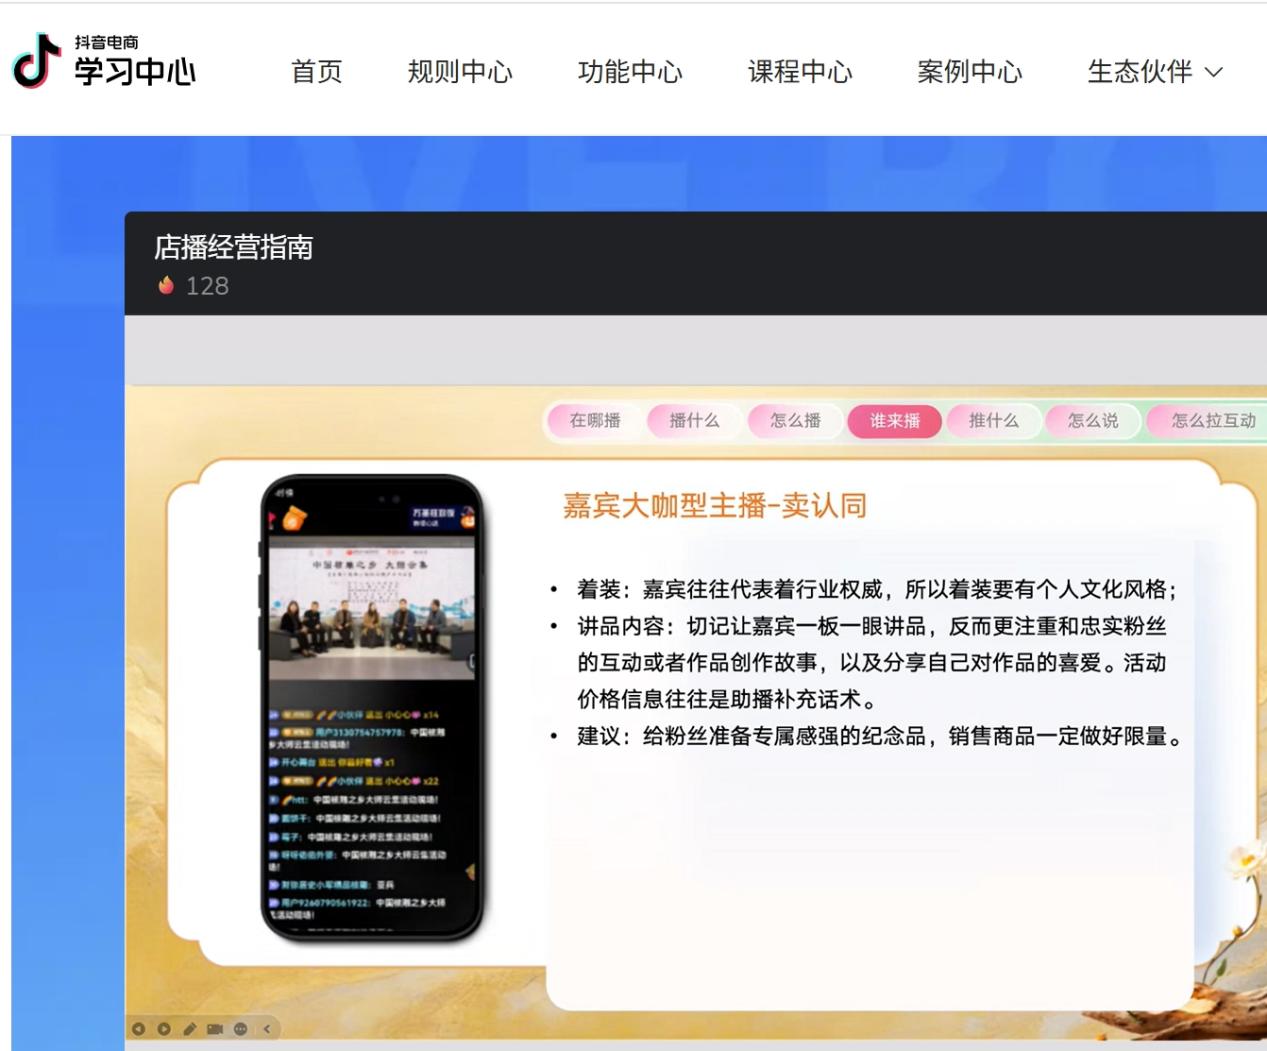Click the 店播经营指南 course title

tap(230, 250)
